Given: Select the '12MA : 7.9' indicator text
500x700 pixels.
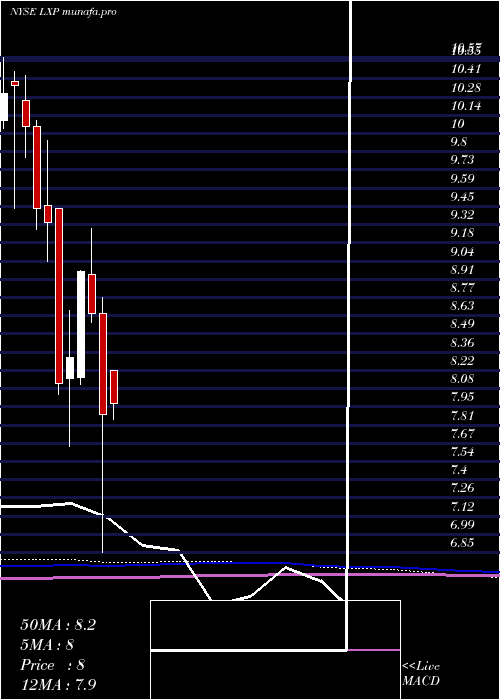Looking at the screenshot, I should tap(59, 684).
